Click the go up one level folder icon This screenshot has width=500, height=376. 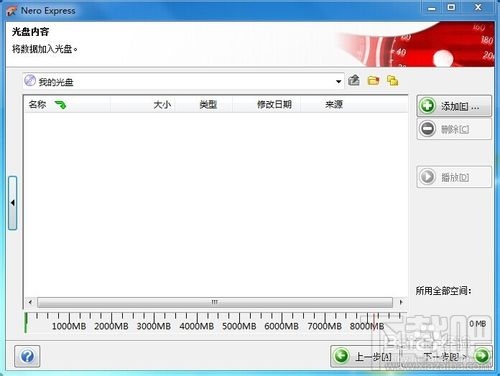[354, 81]
